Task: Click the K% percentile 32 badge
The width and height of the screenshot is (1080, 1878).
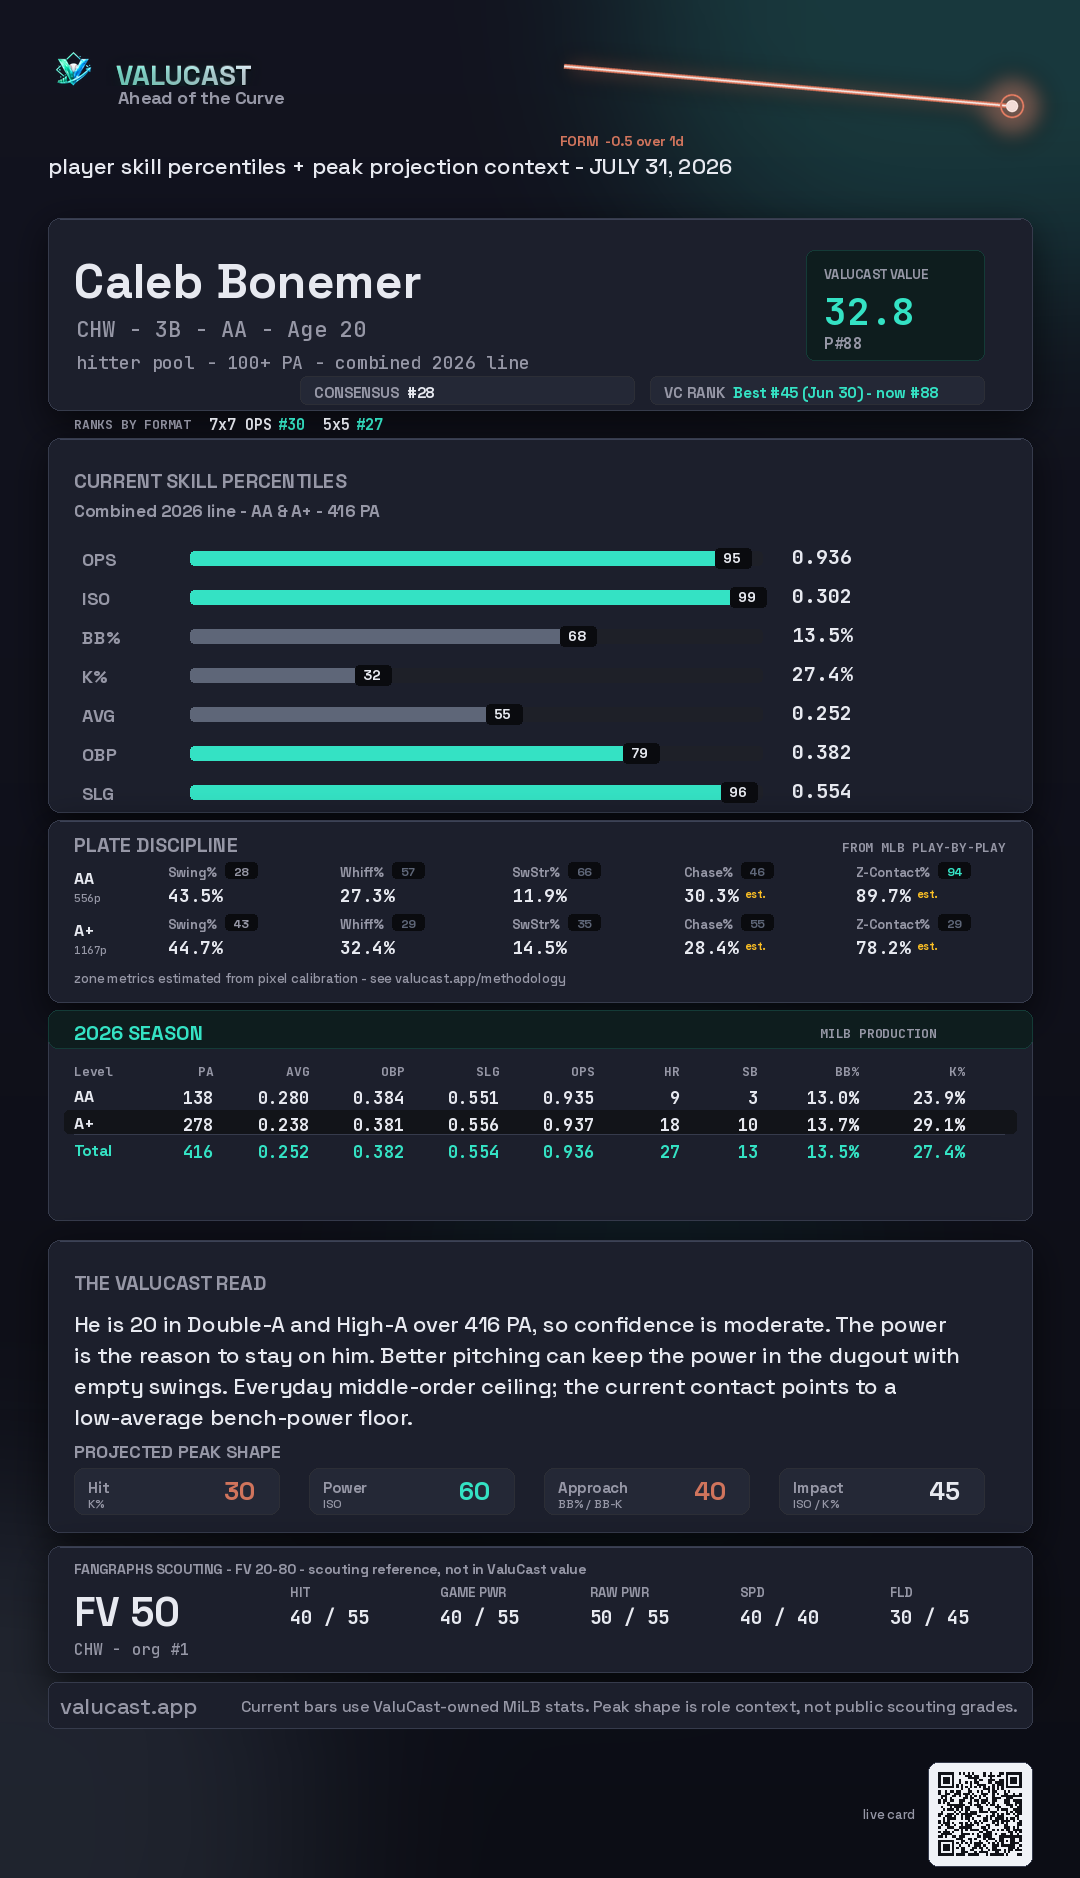Action: click(x=372, y=675)
